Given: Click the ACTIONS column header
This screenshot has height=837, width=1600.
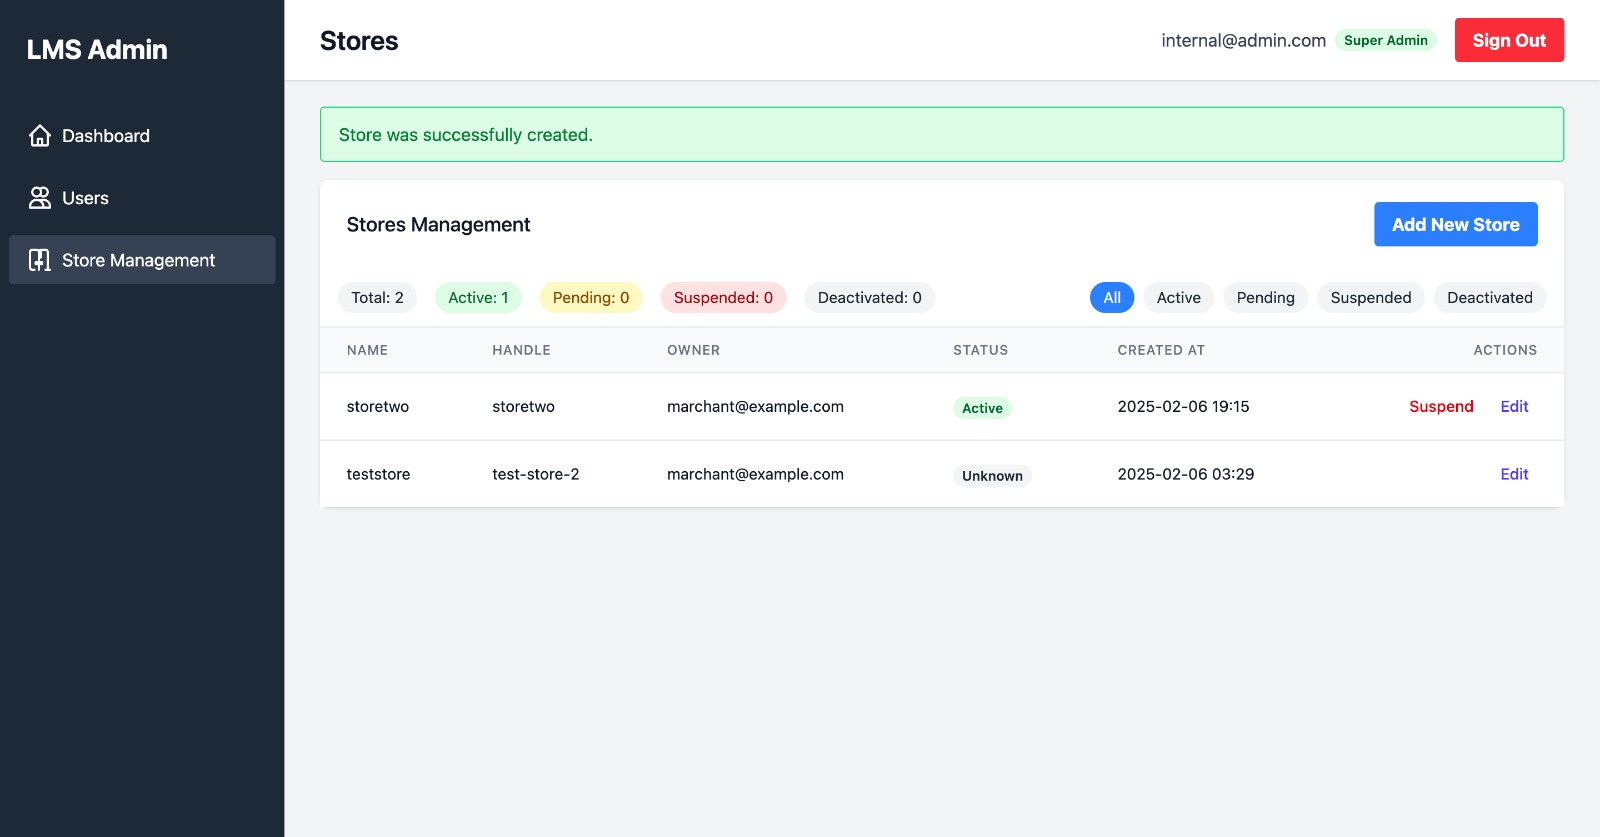Looking at the screenshot, I should tap(1505, 350).
